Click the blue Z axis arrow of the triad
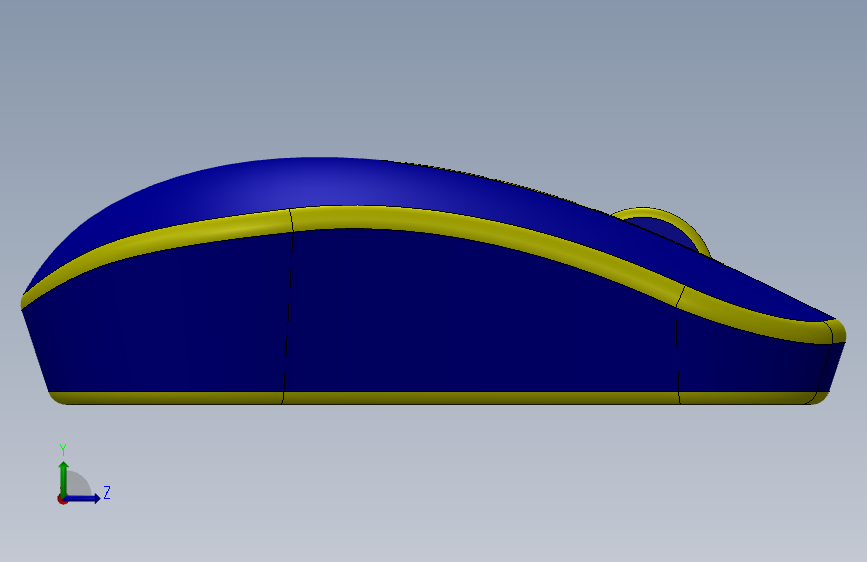867x562 pixels. (x=83, y=498)
